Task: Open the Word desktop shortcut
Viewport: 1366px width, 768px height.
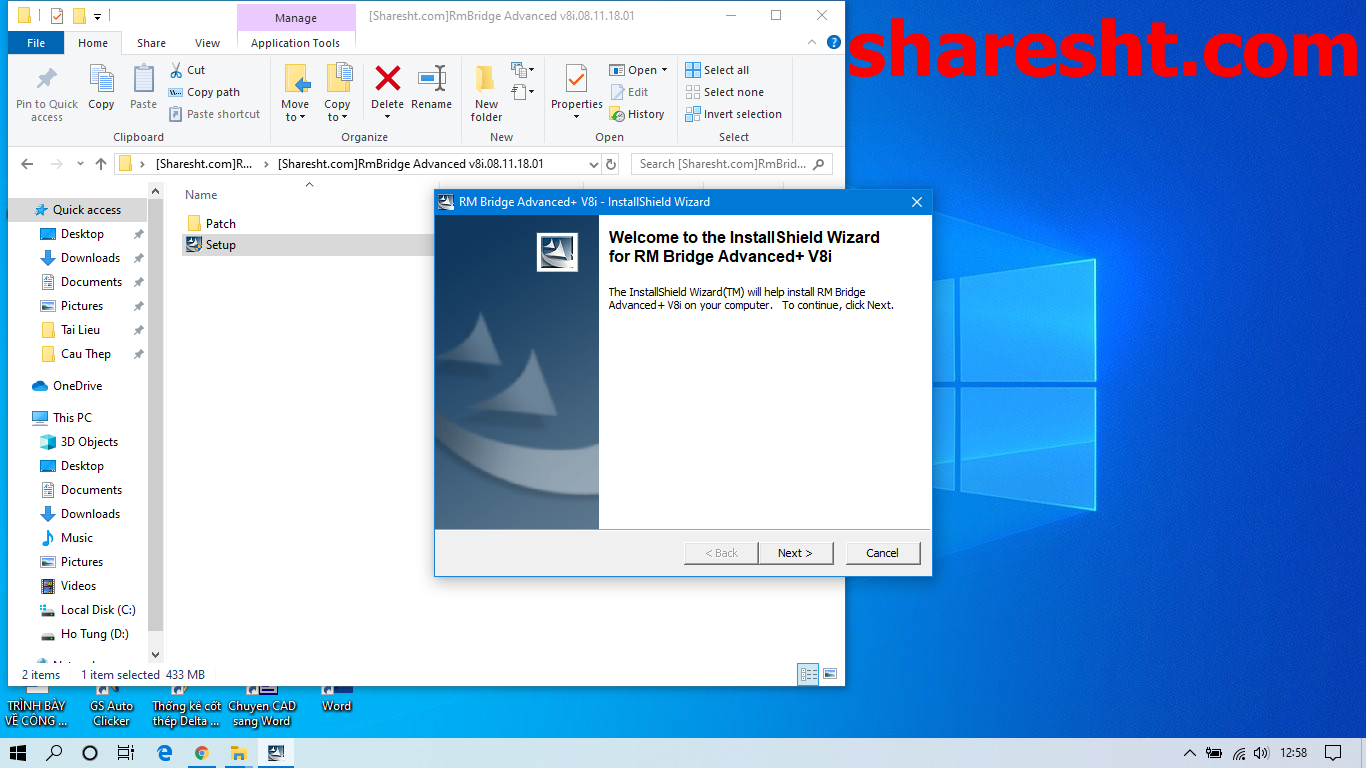Action: (x=336, y=698)
